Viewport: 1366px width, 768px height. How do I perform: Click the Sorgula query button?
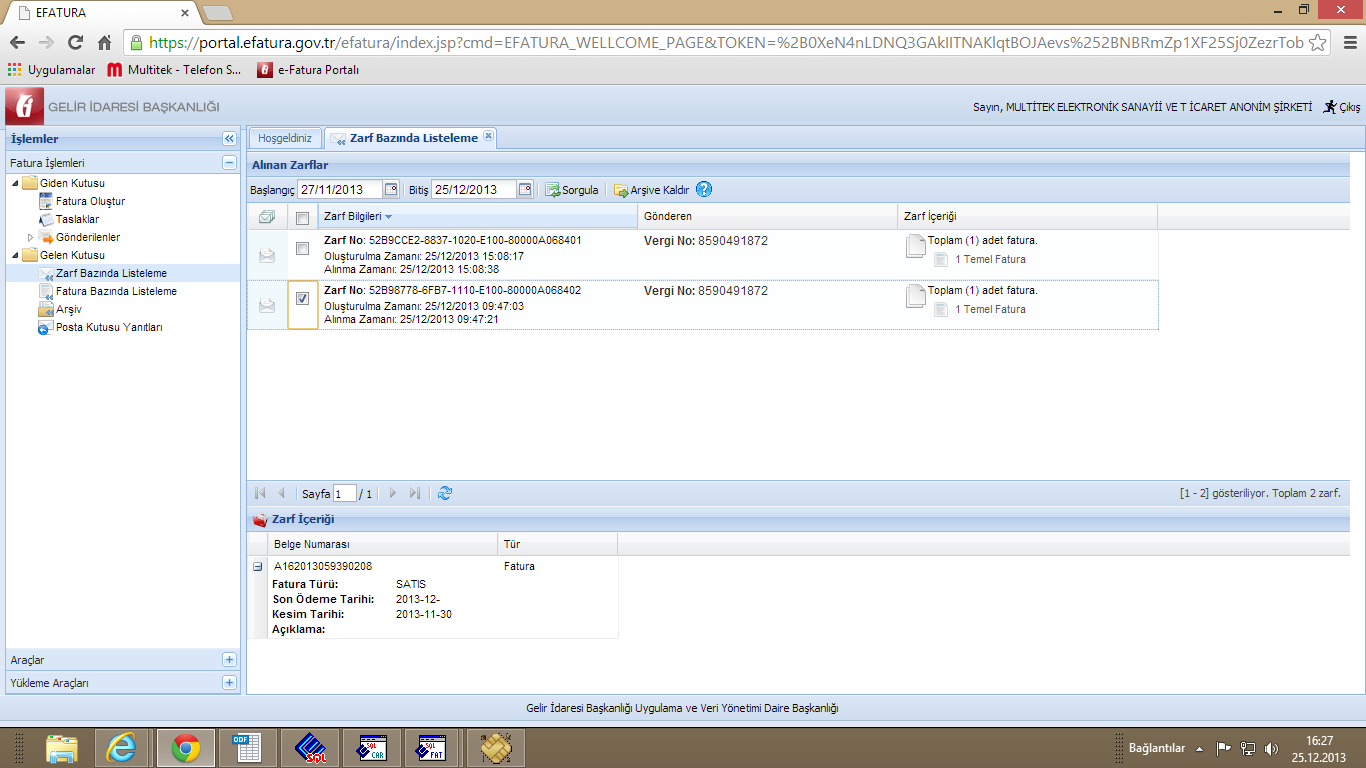click(x=572, y=190)
